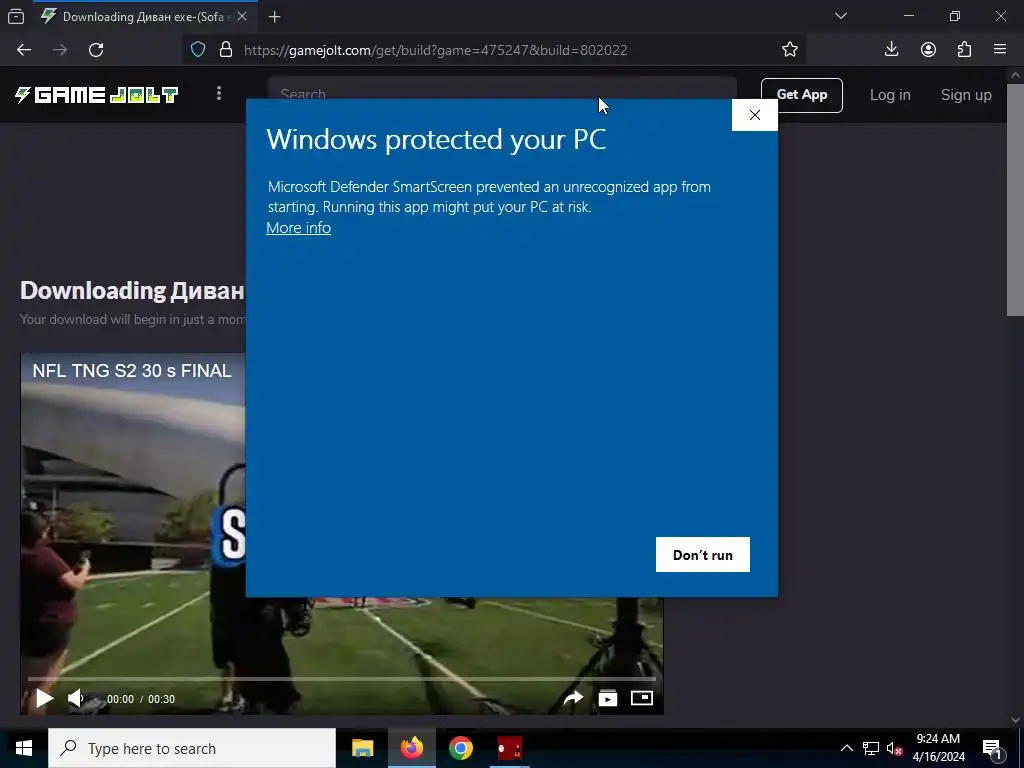
Task: Click the network tray icon
Action: click(x=871, y=748)
